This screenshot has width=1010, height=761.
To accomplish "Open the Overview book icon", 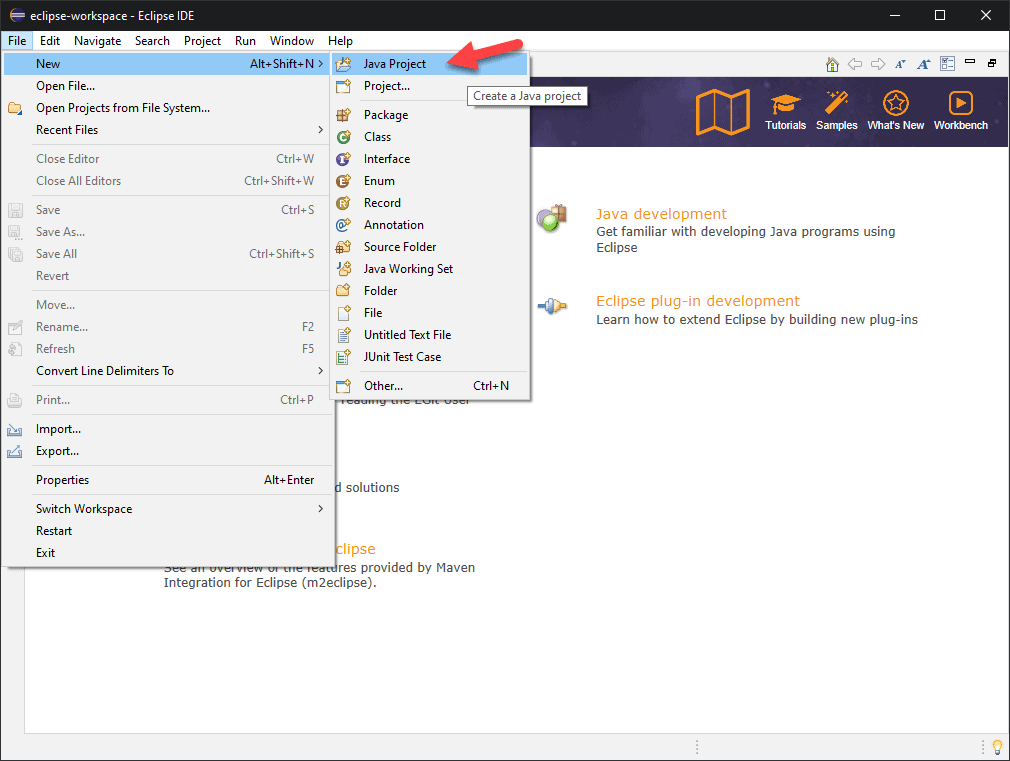I will (x=723, y=112).
